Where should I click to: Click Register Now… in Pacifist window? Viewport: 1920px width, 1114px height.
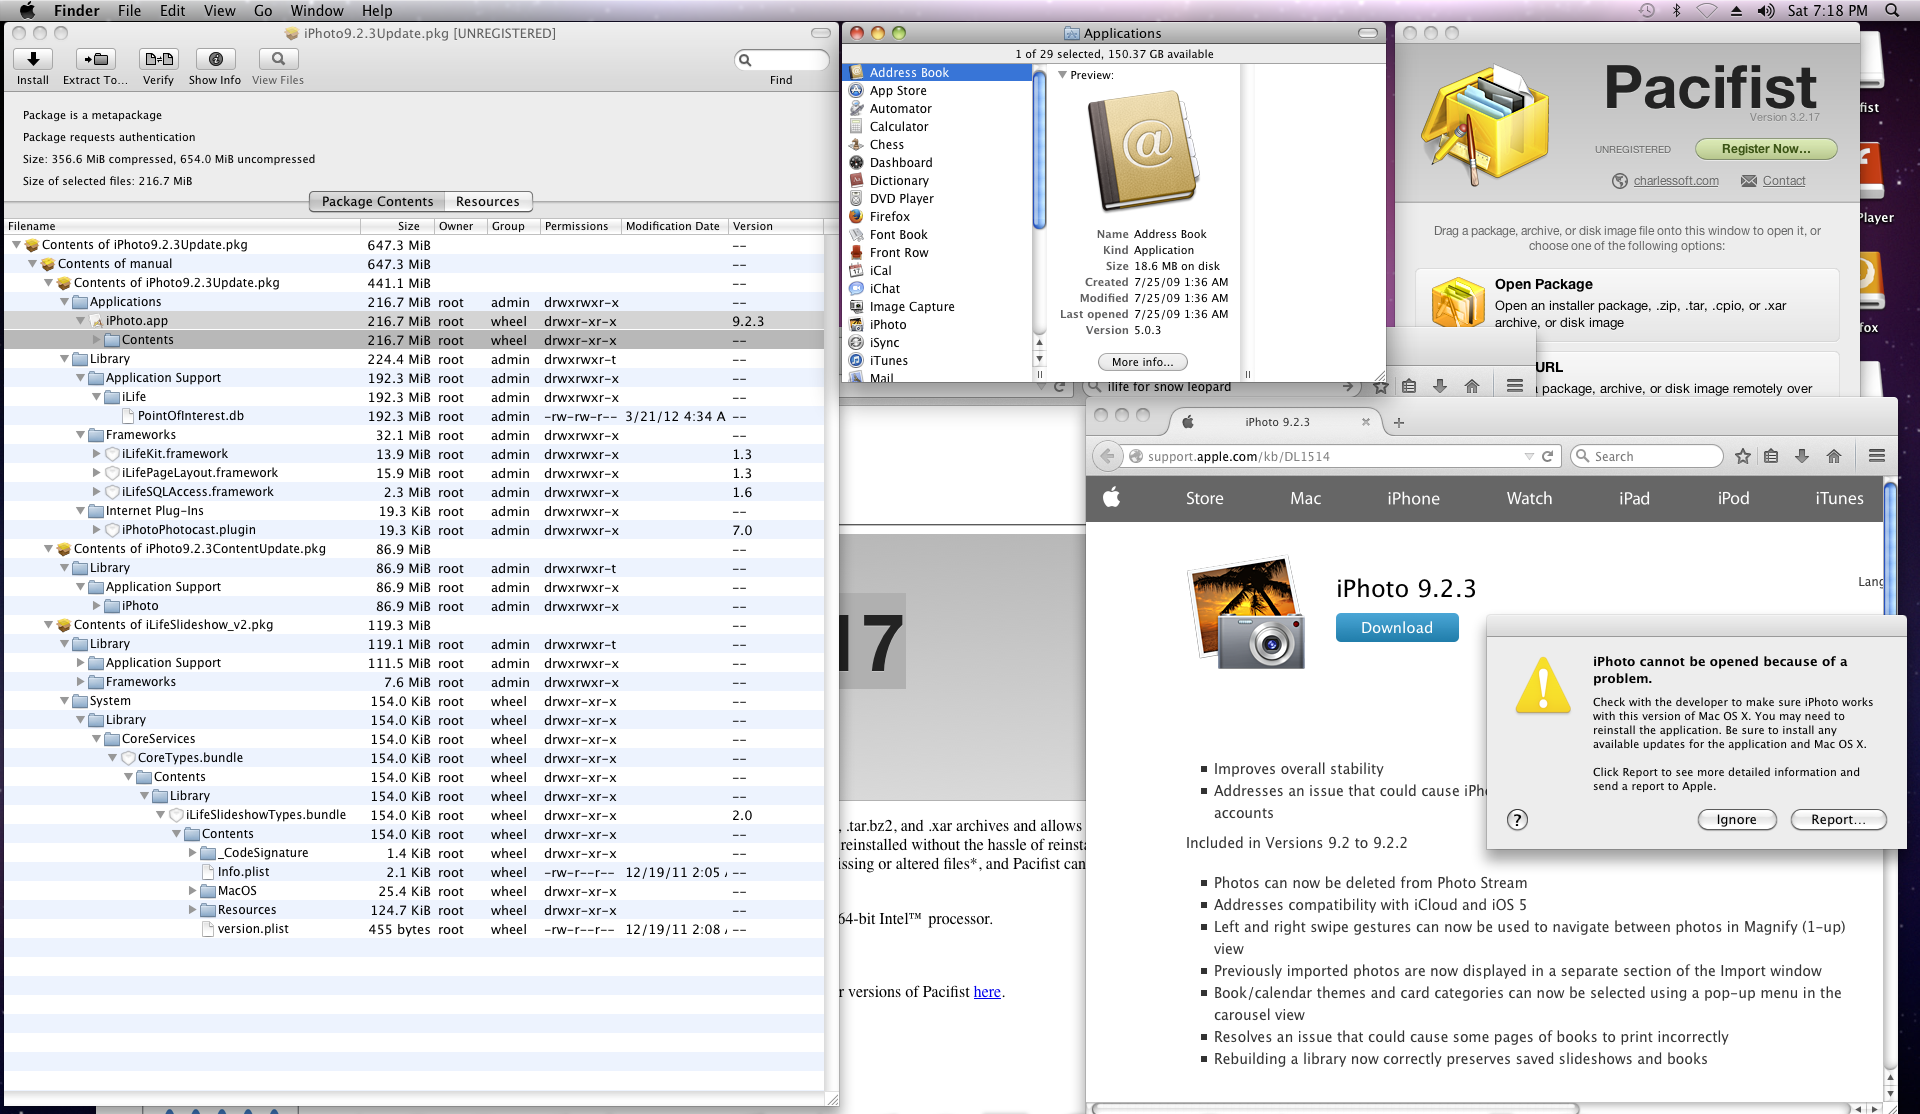(1766, 149)
